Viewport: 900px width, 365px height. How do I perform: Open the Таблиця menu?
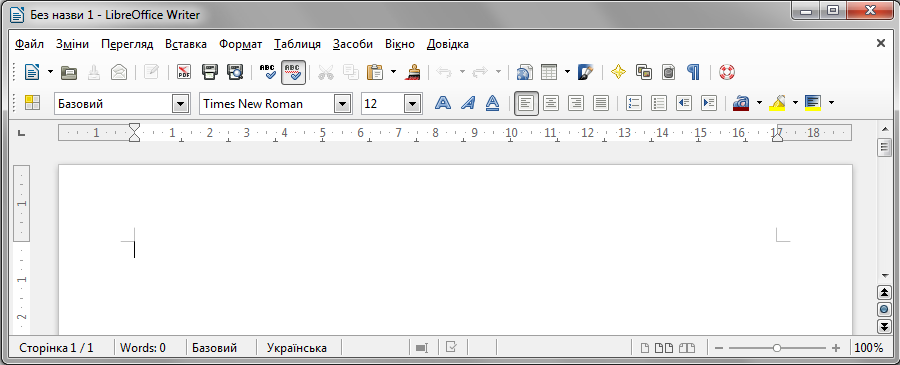[297, 44]
